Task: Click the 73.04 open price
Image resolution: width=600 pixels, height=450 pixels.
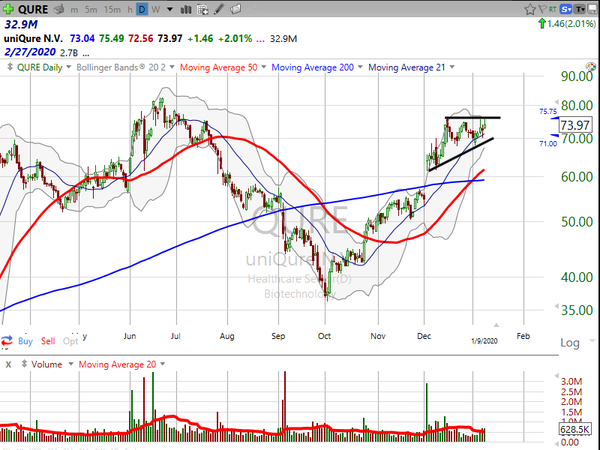Action: 82,39
